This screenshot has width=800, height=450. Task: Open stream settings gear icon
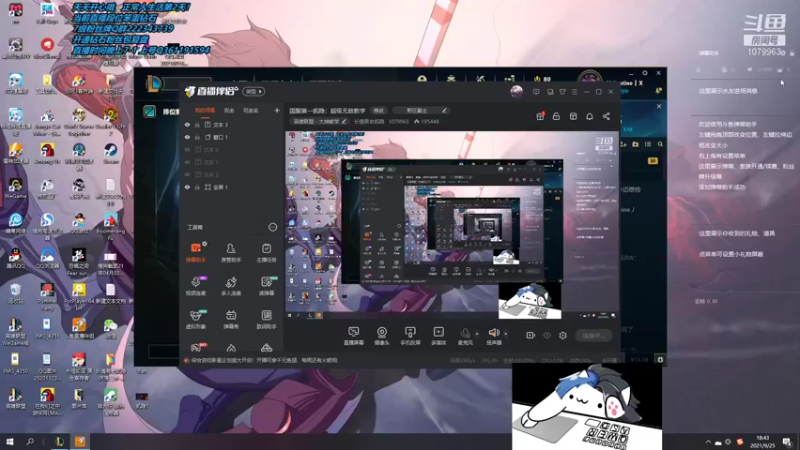point(563,335)
